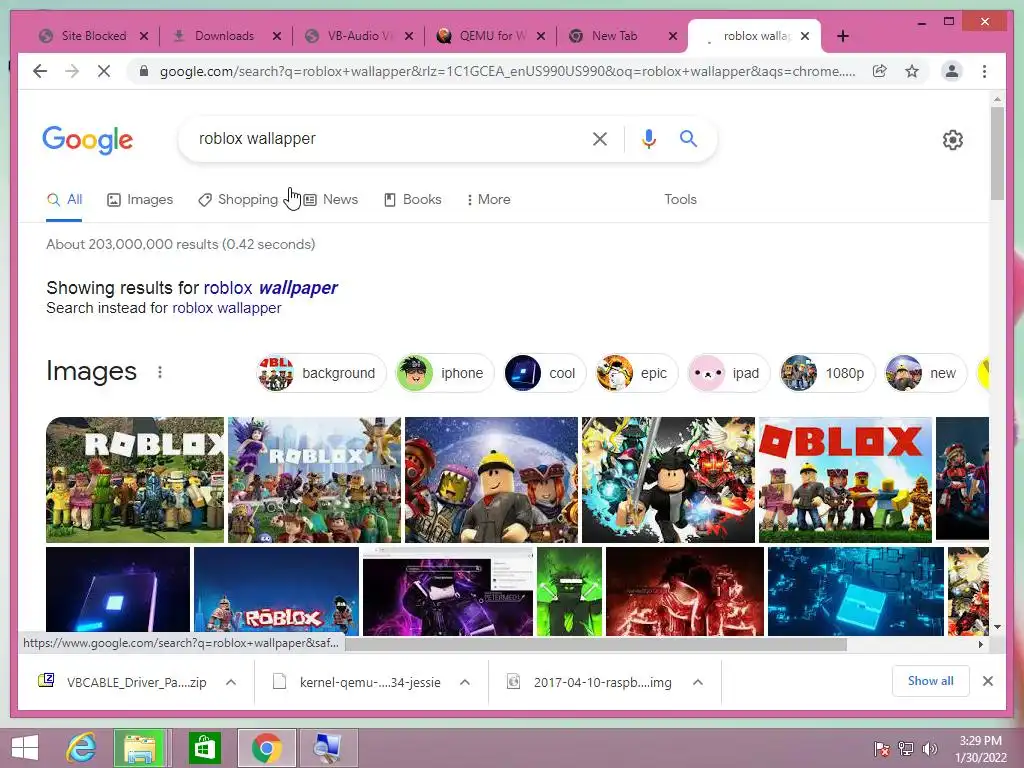Open the Chrome profile avatar menu

pyautogui.click(x=952, y=71)
